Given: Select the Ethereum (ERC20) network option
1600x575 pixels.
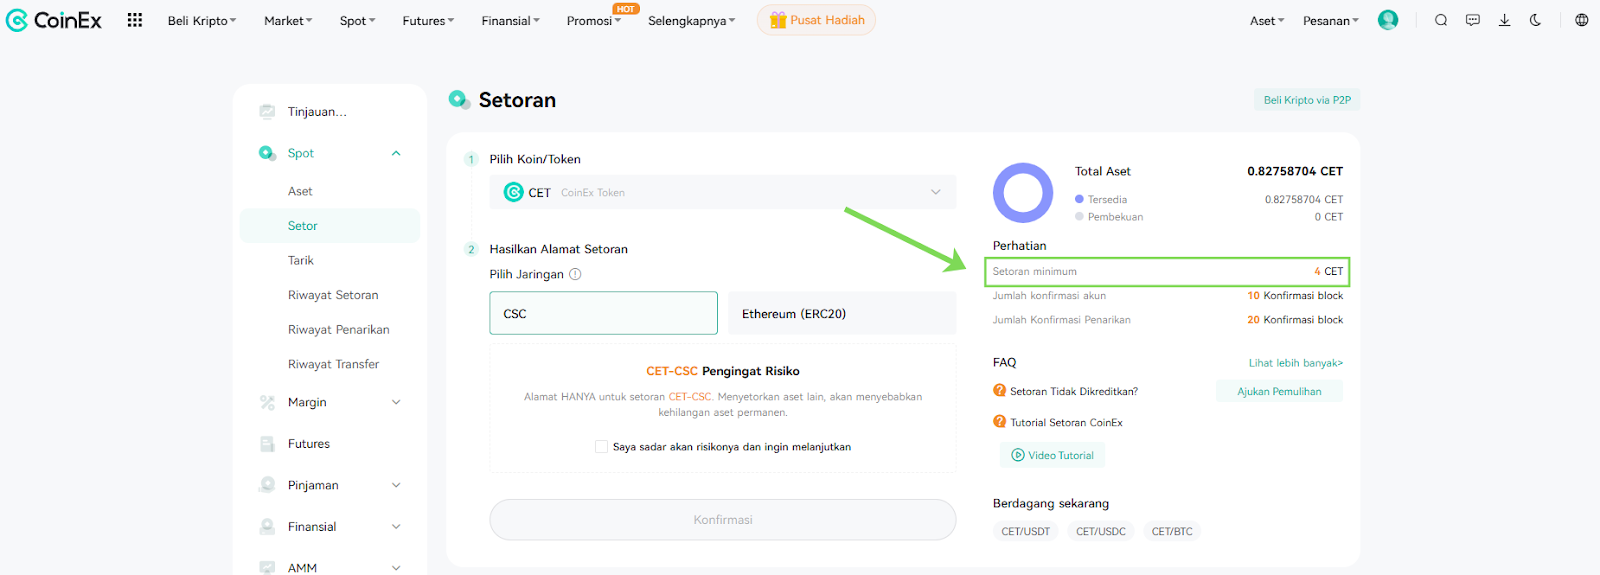Looking at the screenshot, I should 842,313.
